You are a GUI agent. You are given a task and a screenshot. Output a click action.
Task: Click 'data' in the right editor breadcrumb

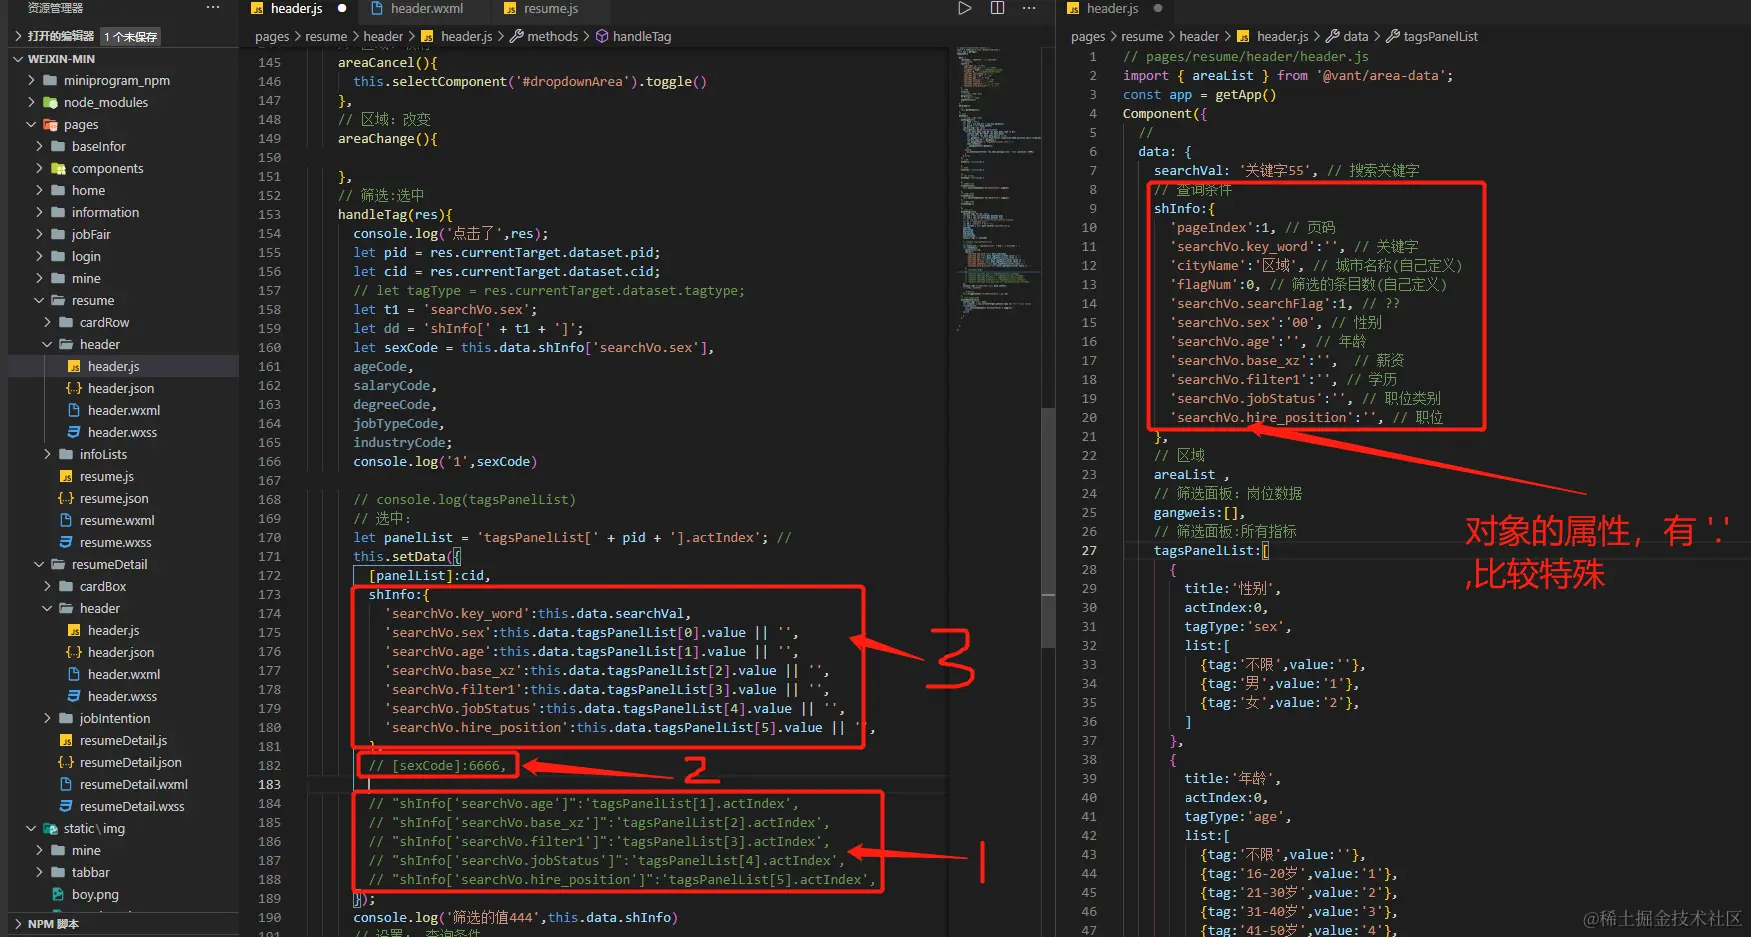click(x=1356, y=37)
